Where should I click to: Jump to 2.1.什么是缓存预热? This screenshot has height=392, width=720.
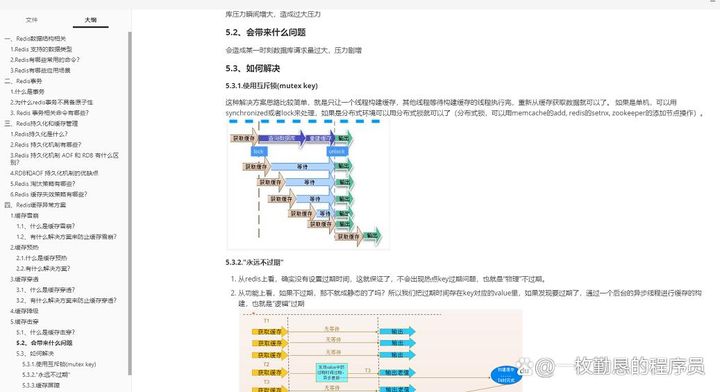pyautogui.click(x=42, y=258)
